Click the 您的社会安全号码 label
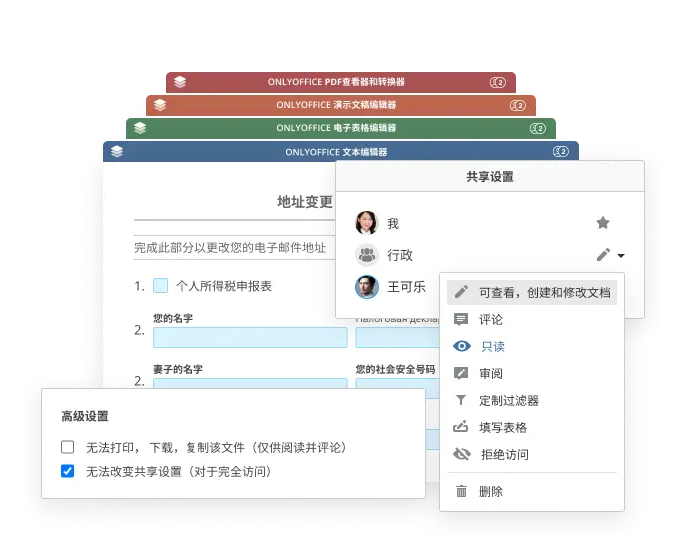Screen dimensions: 686x541 (395, 369)
